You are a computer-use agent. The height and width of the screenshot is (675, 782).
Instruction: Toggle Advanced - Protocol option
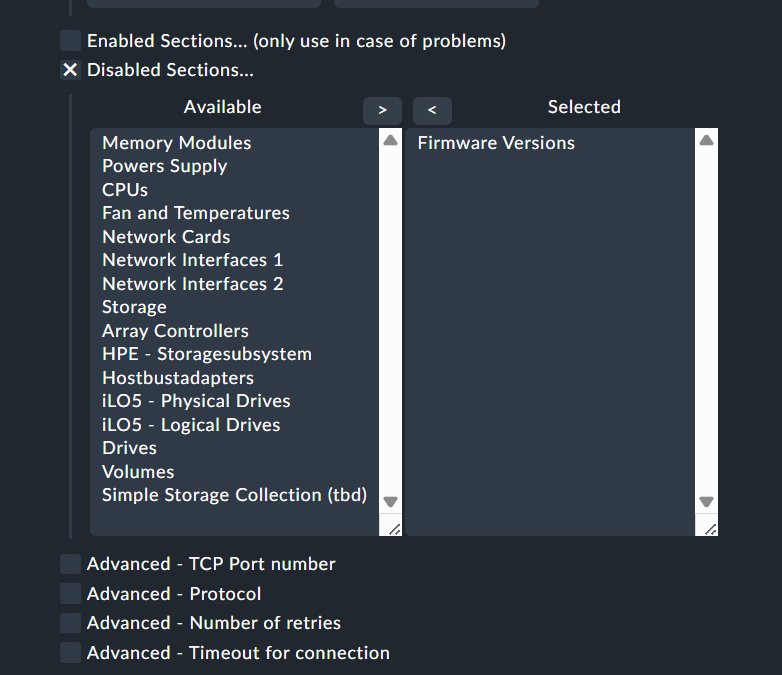[x=70, y=594]
